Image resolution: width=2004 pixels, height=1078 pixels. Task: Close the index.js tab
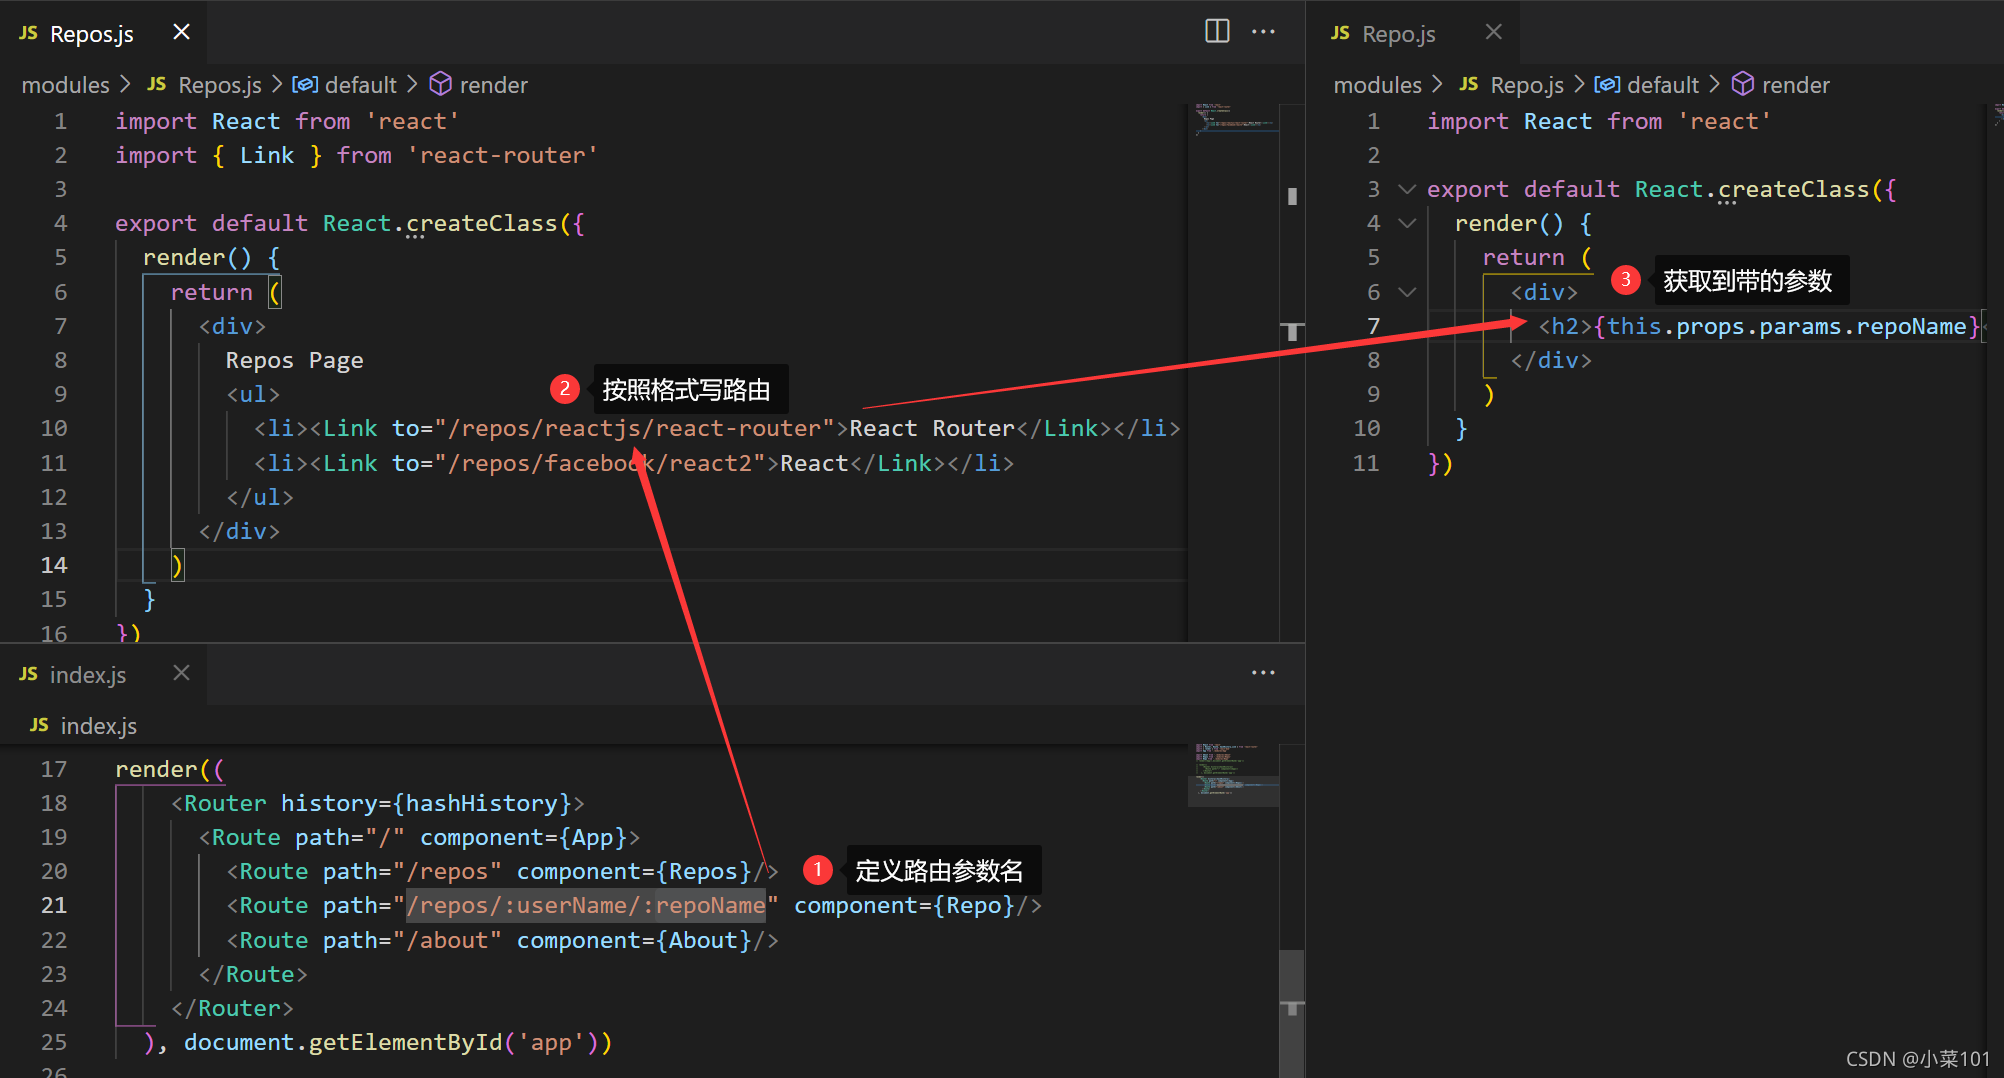(x=181, y=673)
